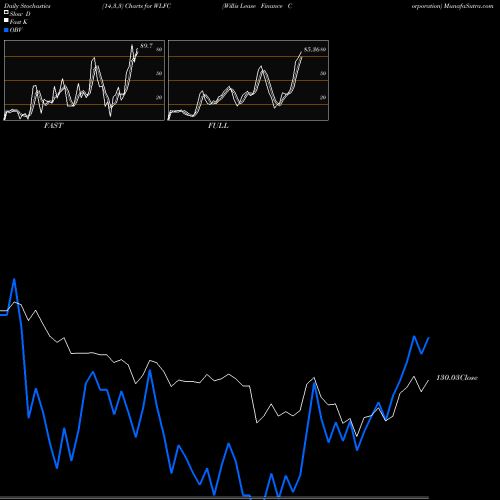Click the FULL label under chart
The height and width of the screenshot is (500, 500).
(218, 126)
